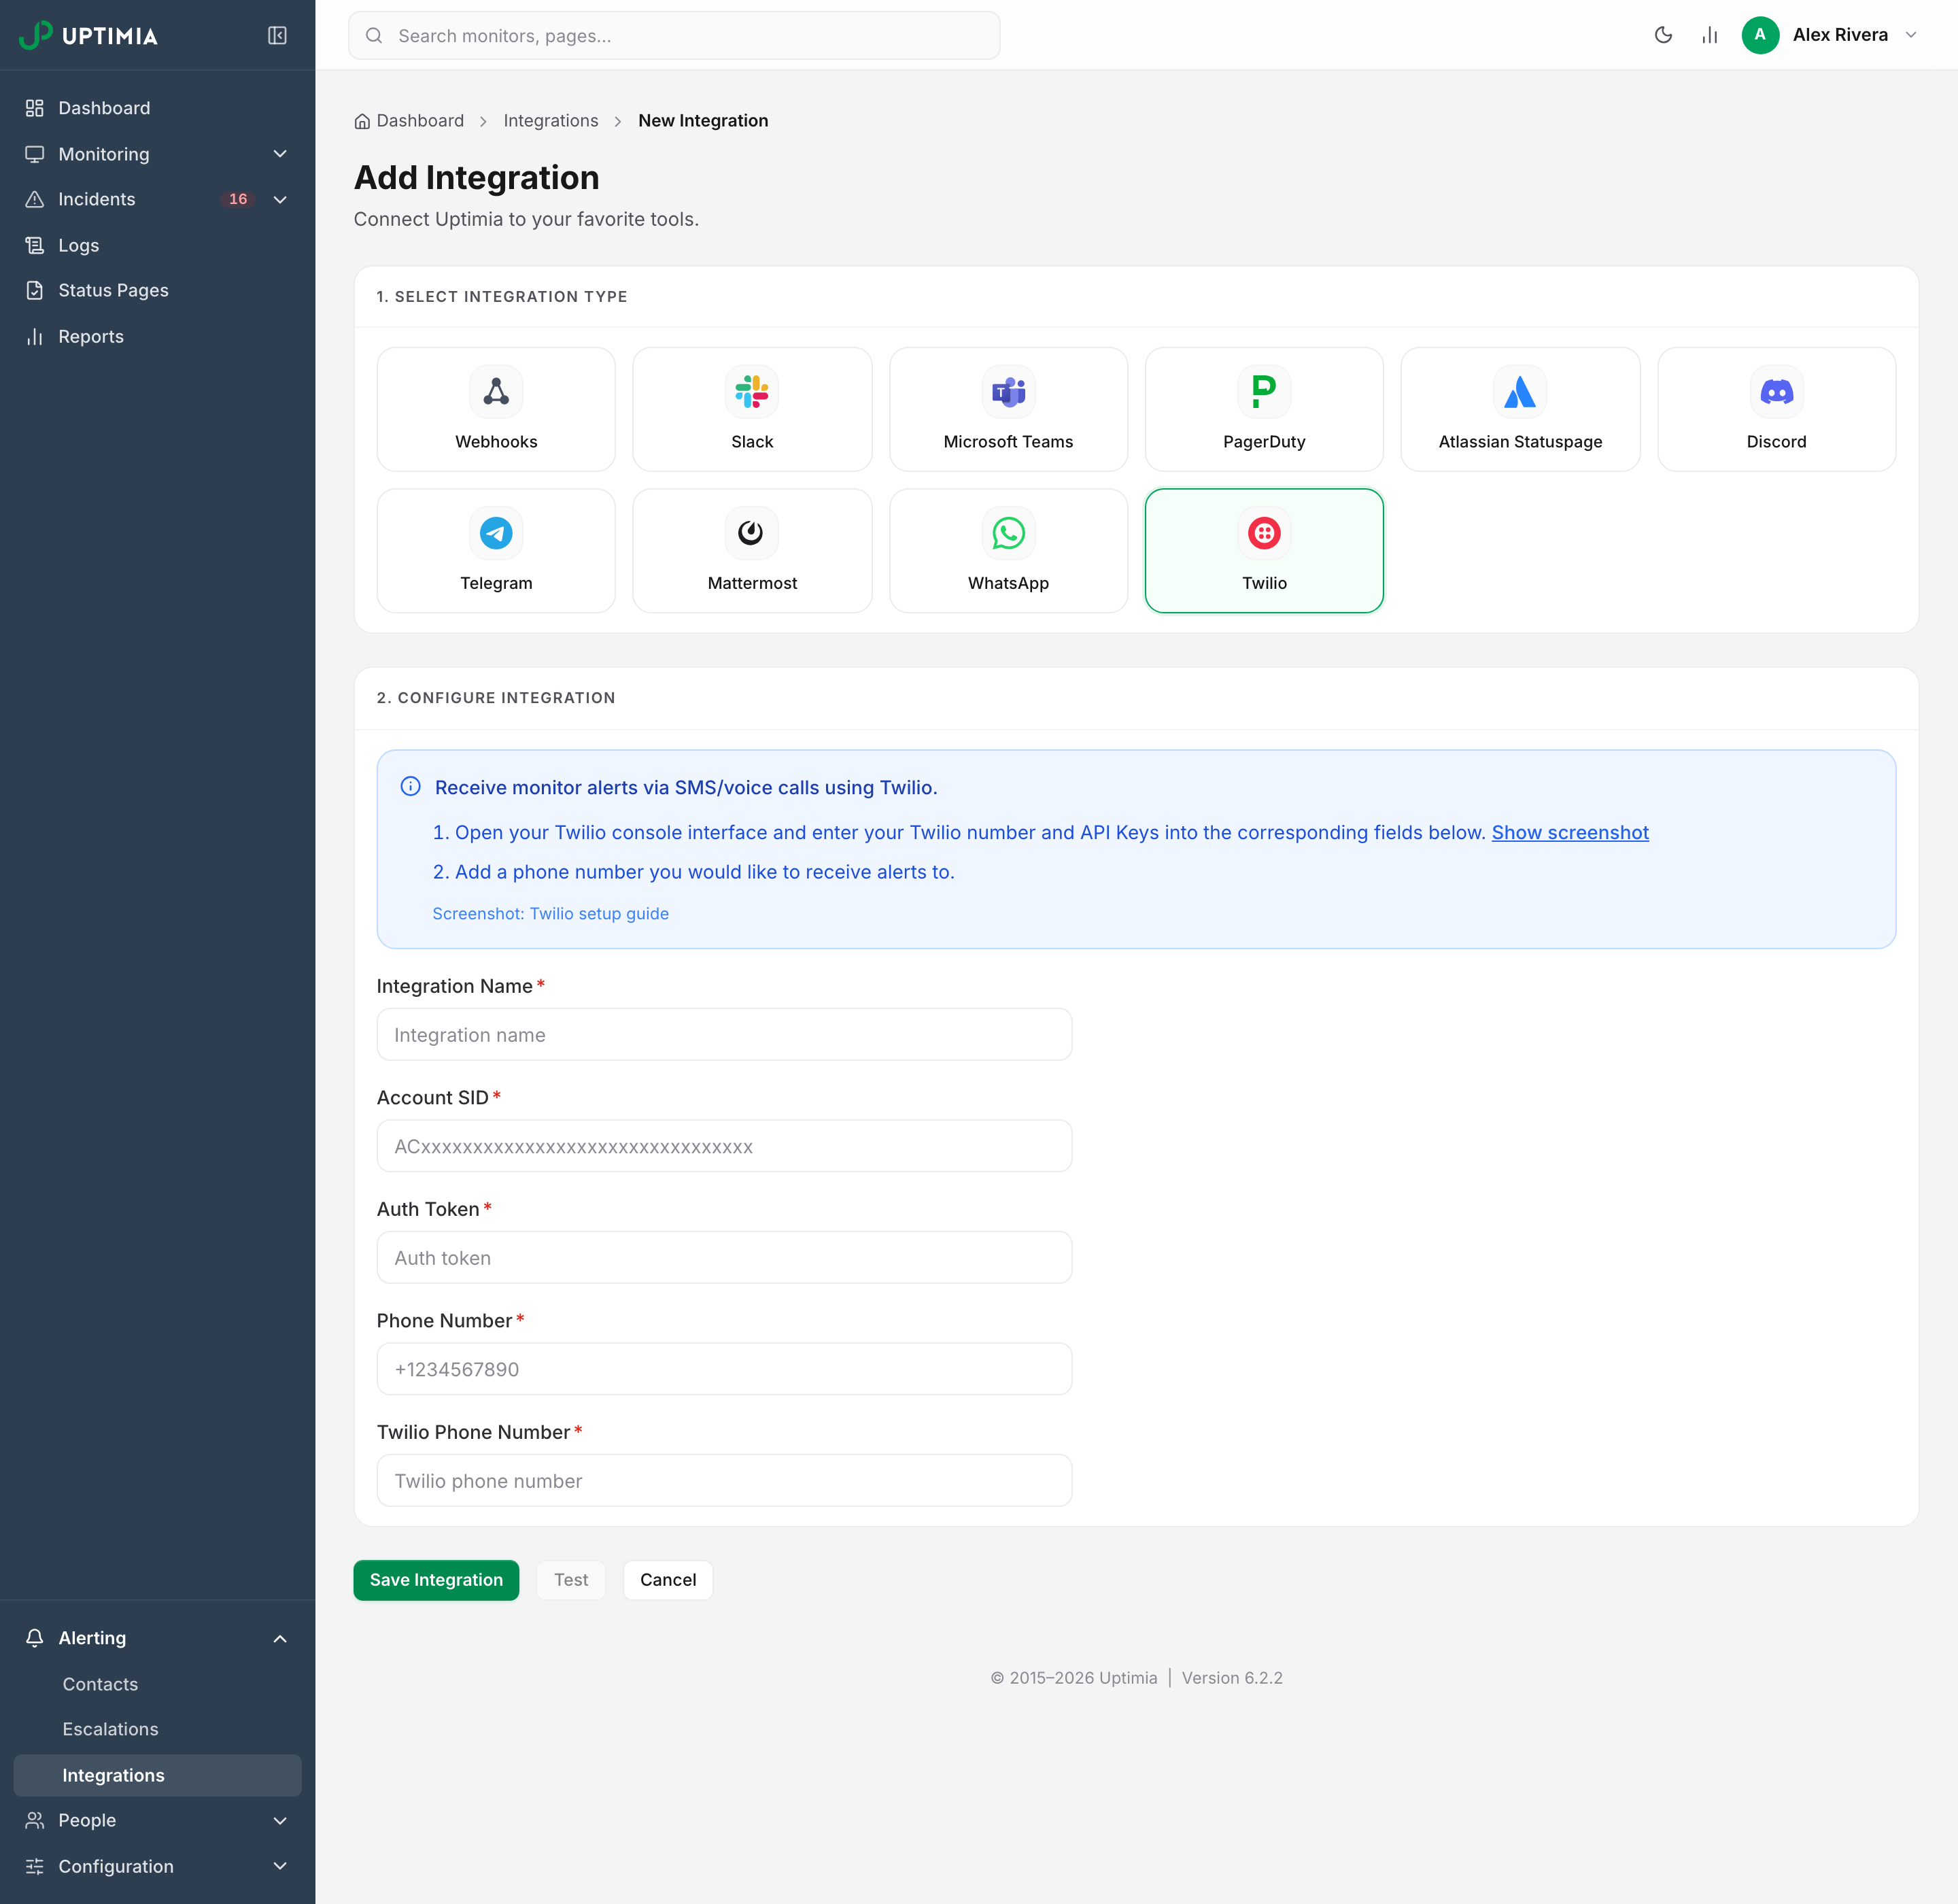Open the Alex Rivera account dropdown
The width and height of the screenshot is (1958, 1904).
tap(1830, 35)
